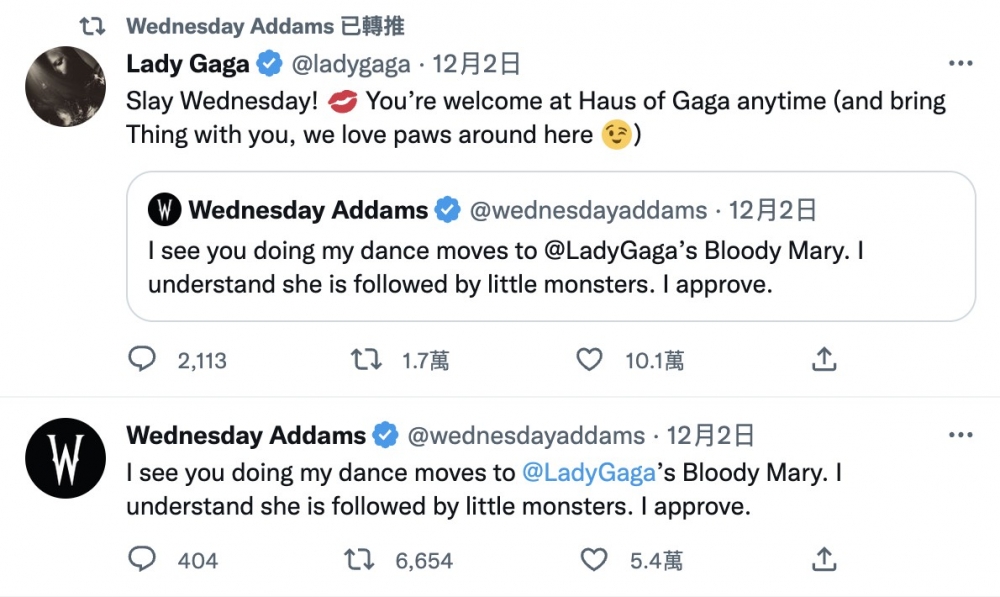1000x597 pixels.
Task: Like Lady Gaga's tweet
Action: pyautogui.click(x=589, y=359)
